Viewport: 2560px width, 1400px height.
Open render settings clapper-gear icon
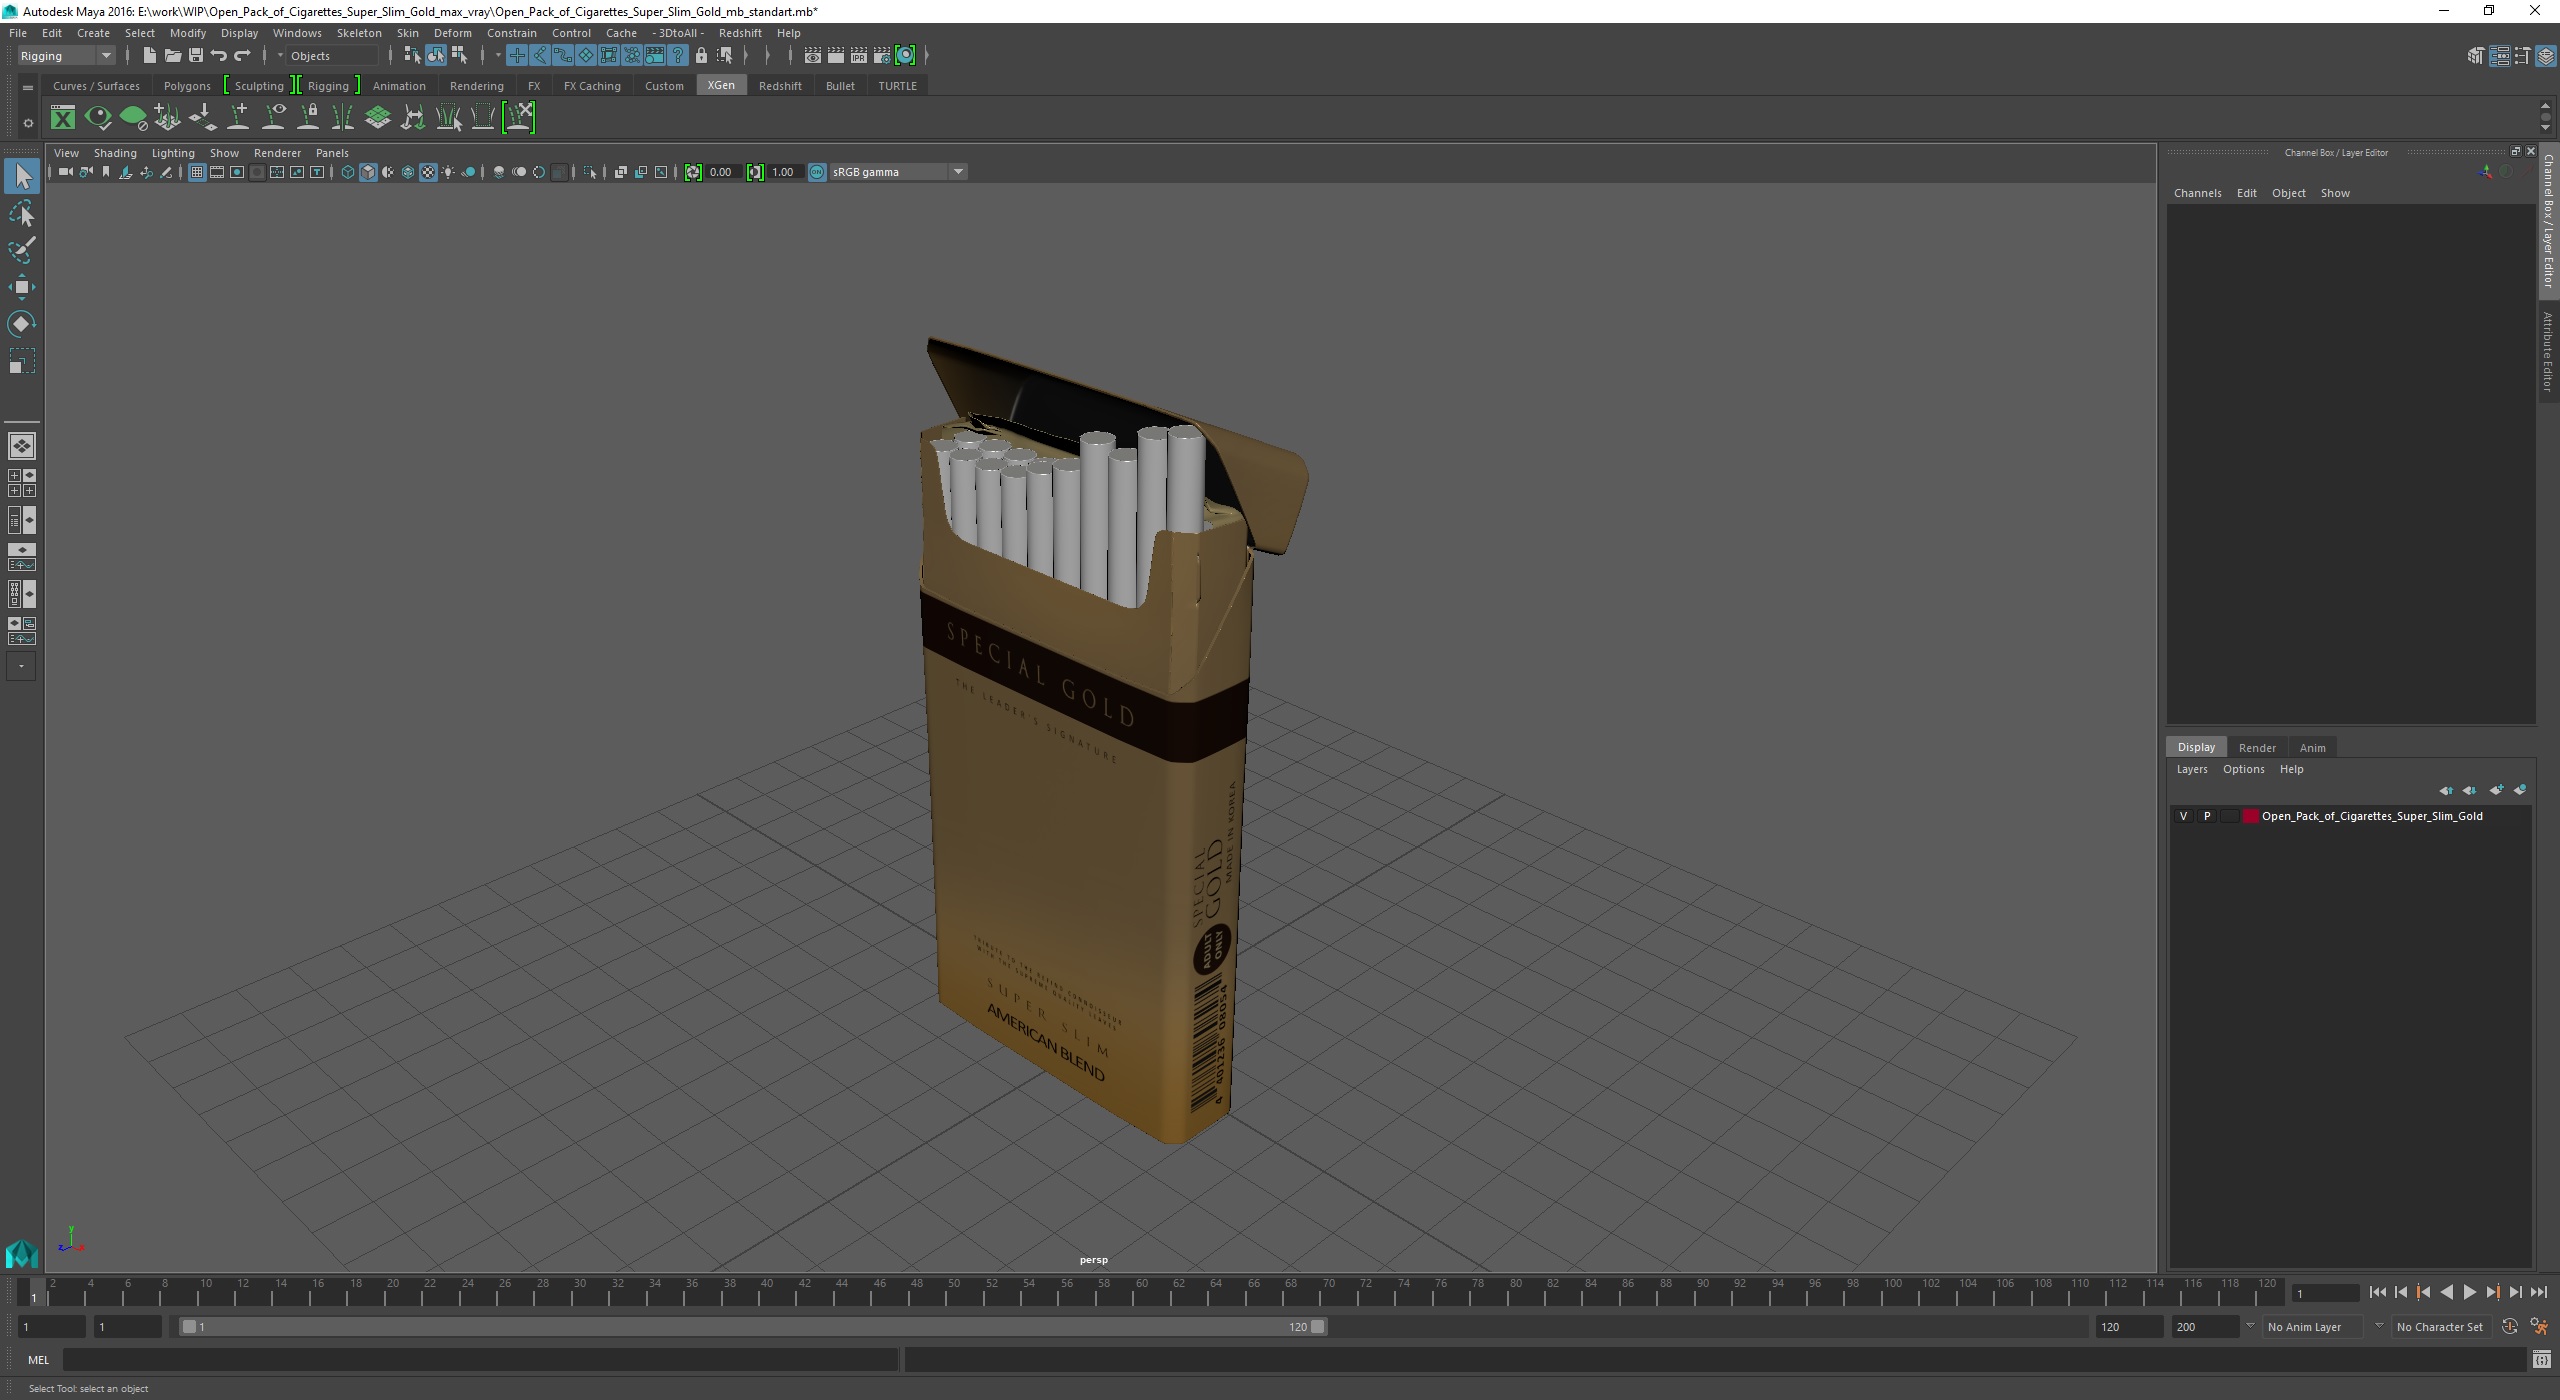[881, 55]
